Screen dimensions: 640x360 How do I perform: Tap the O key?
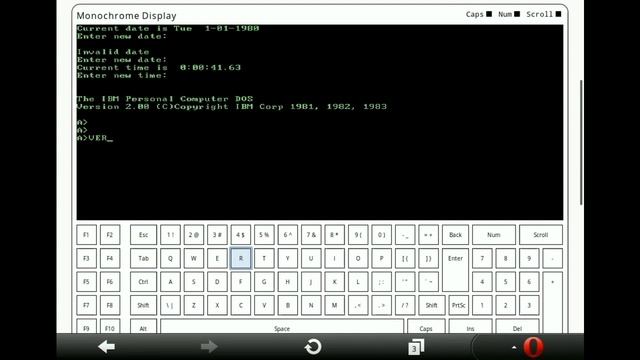358,258
